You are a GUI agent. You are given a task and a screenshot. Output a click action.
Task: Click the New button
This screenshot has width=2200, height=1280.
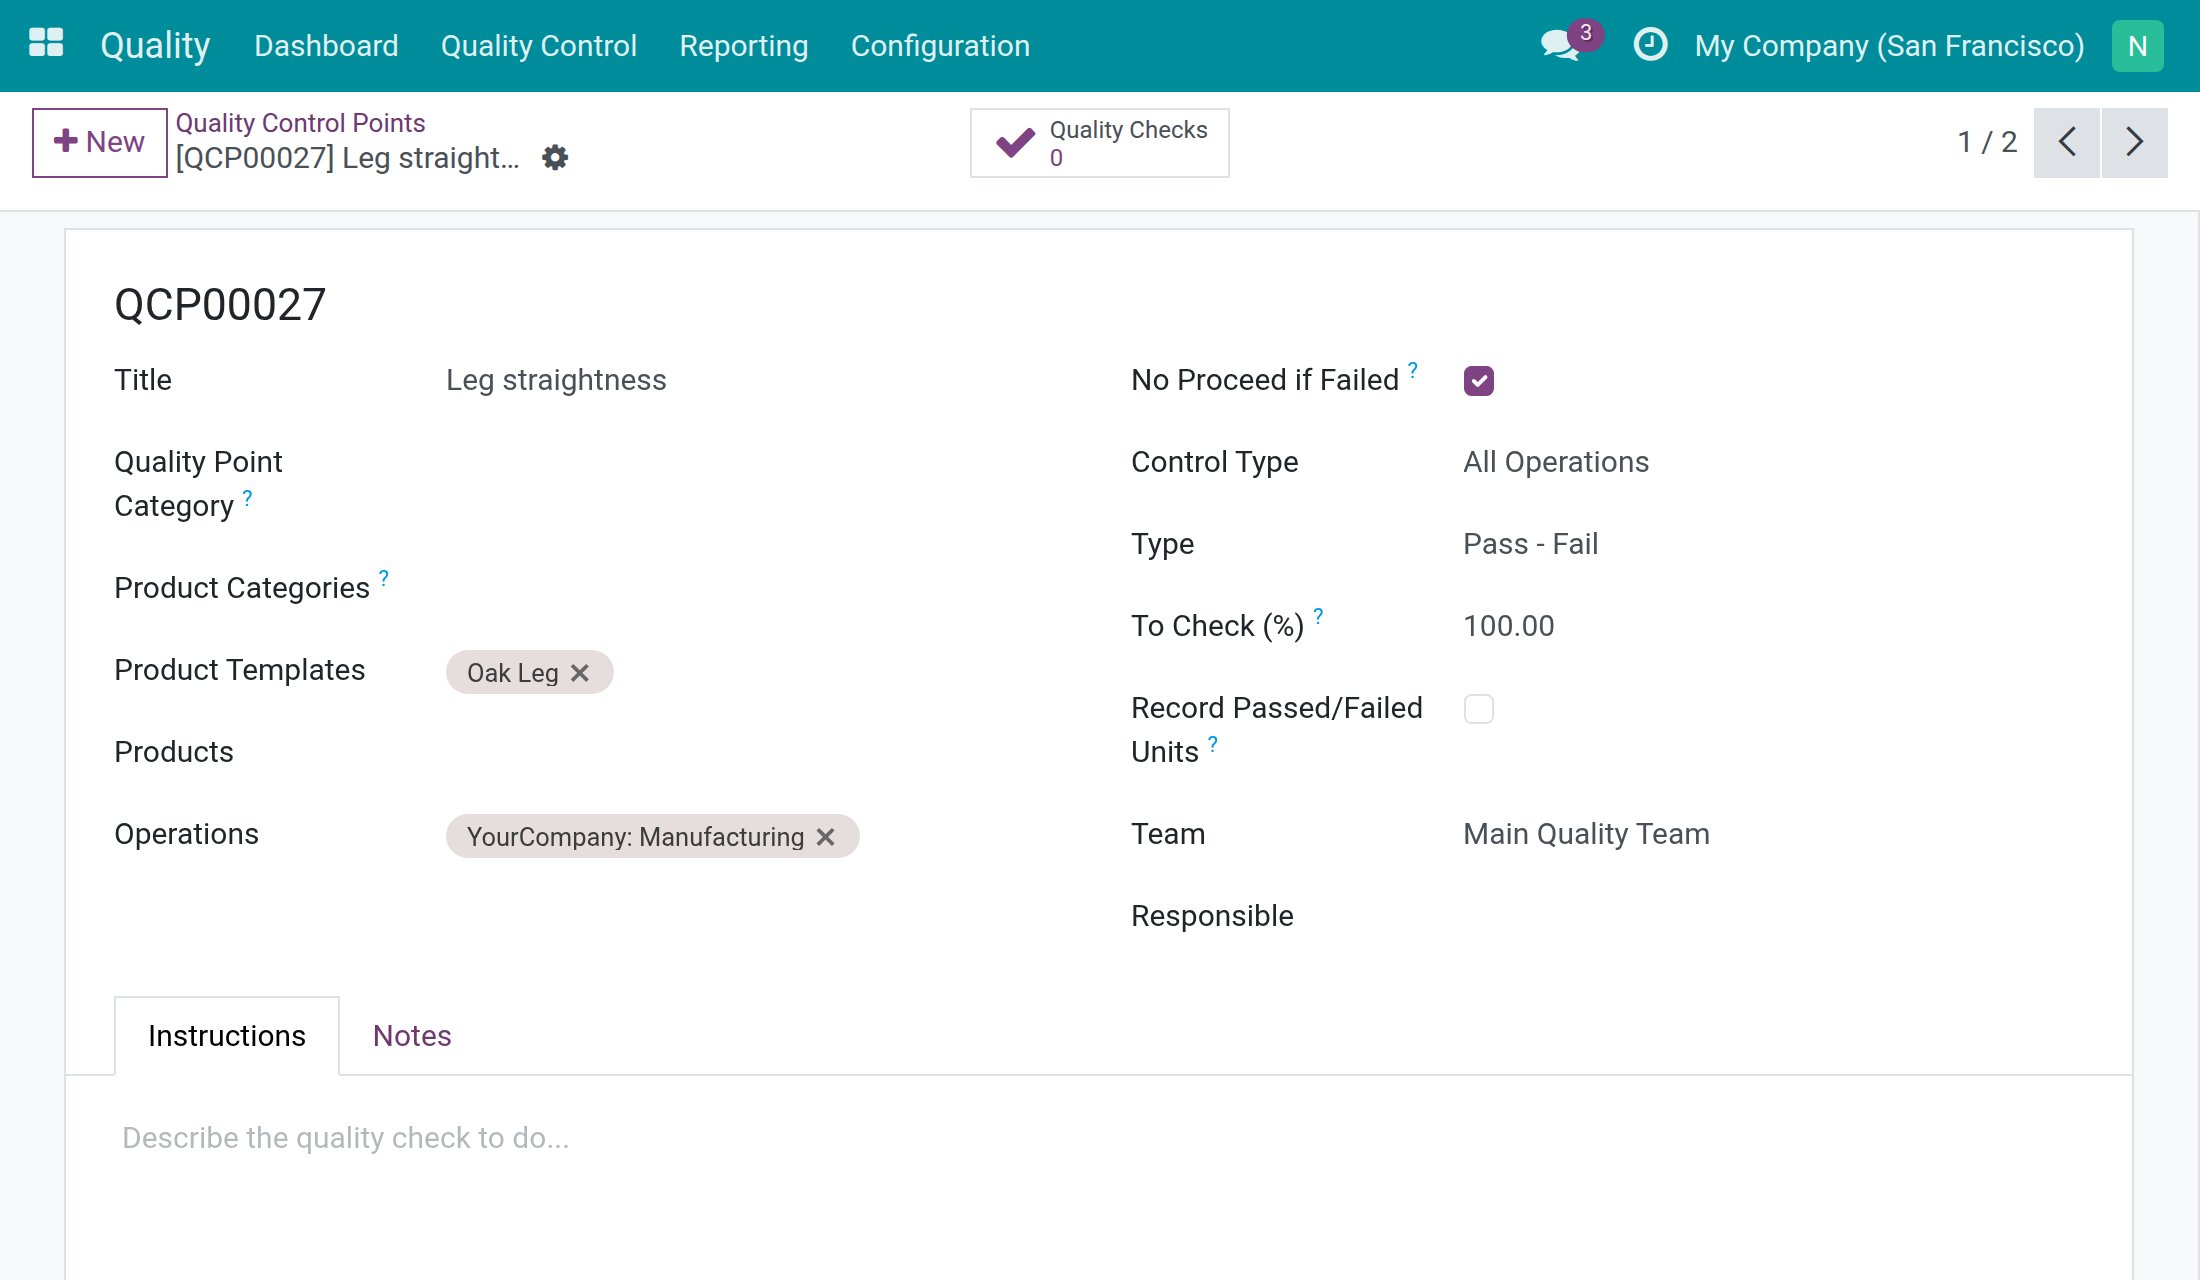coord(99,142)
